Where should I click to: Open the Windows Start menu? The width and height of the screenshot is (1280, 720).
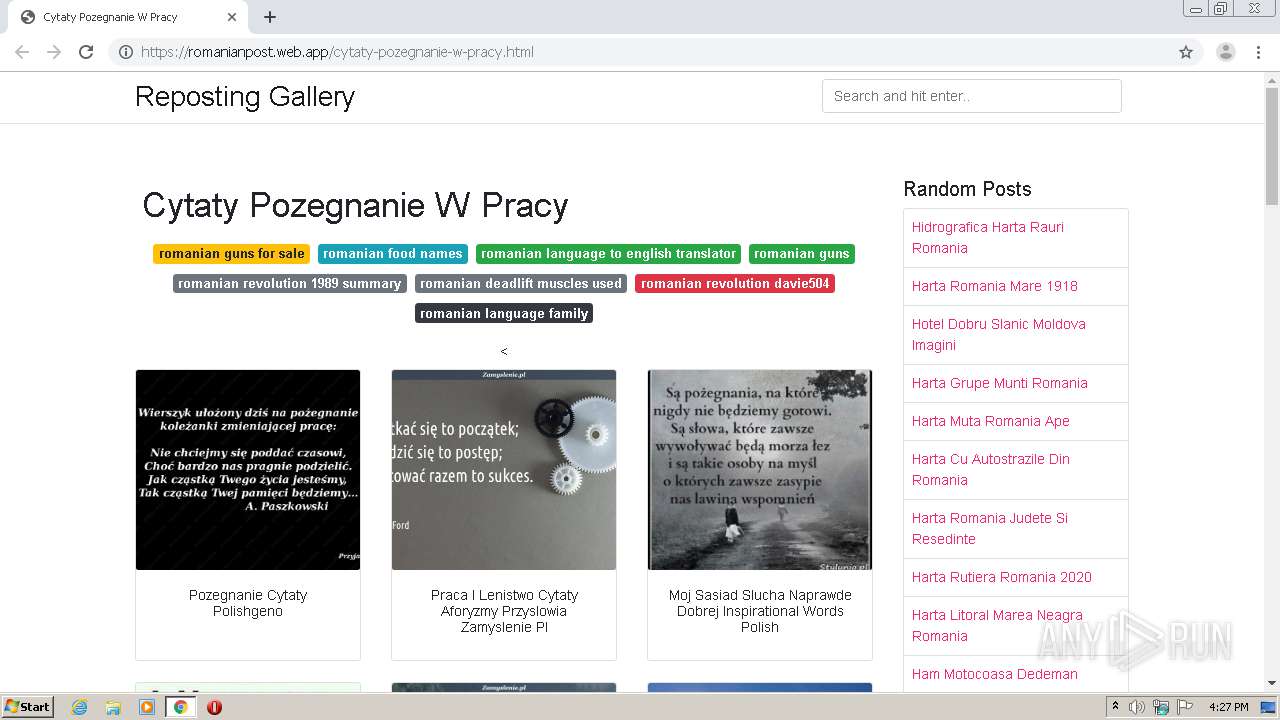(x=28, y=707)
